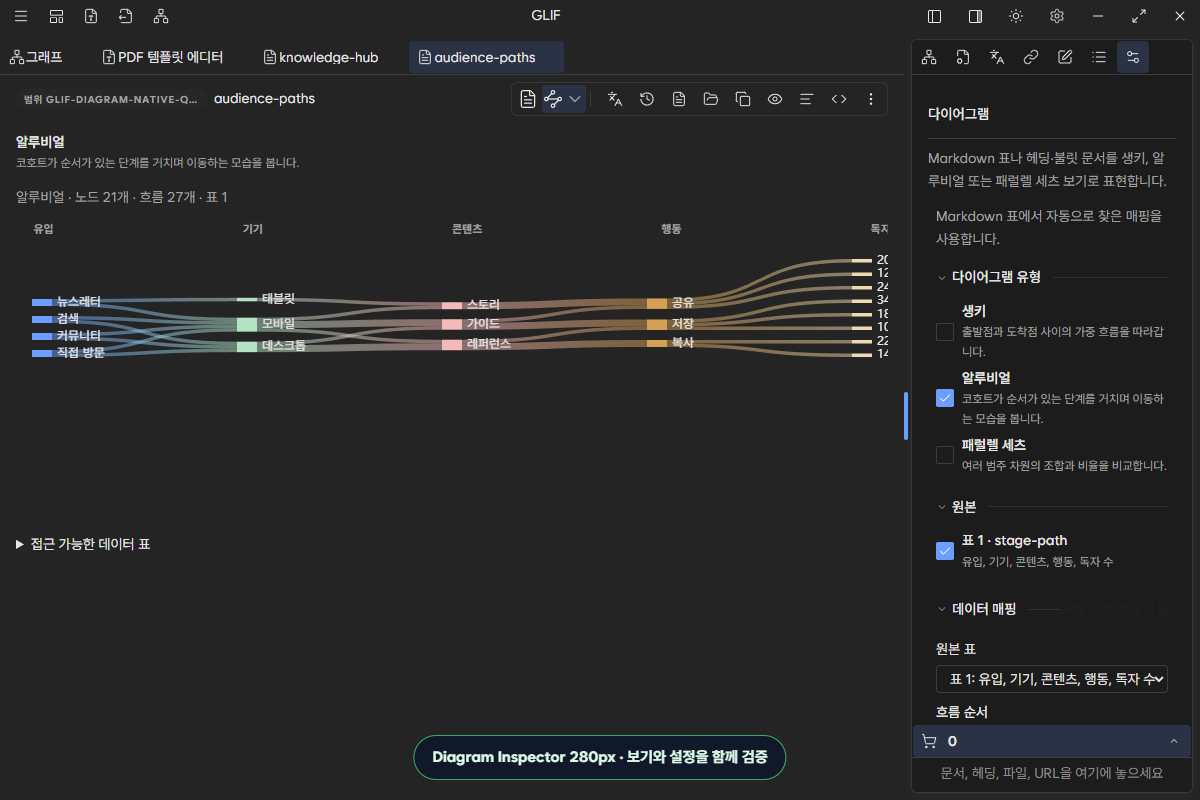1200x800 pixels.
Task: Open the diagram mode dropdown chevron
Action: tap(575, 99)
